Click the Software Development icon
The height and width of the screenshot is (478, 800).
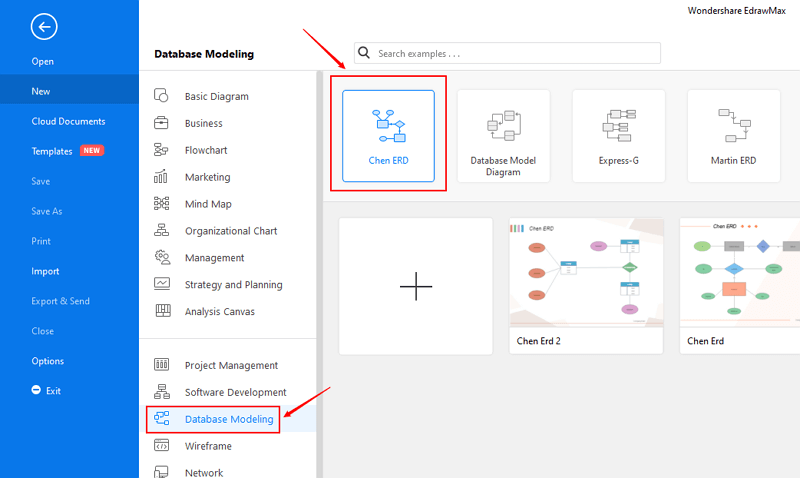click(x=162, y=391)
